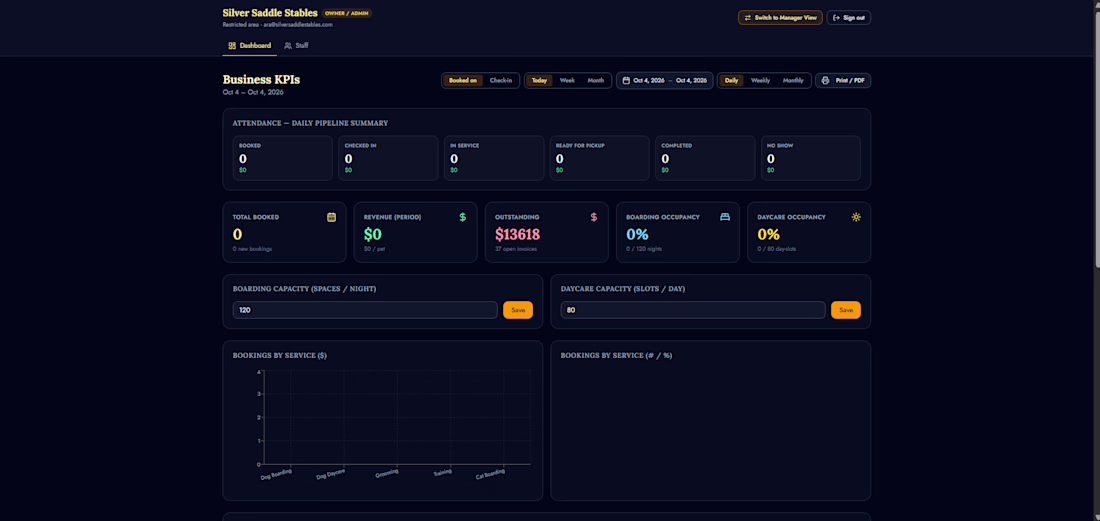Select the Booked on filter
This screenshot has height=521, width=1100.
463,81
